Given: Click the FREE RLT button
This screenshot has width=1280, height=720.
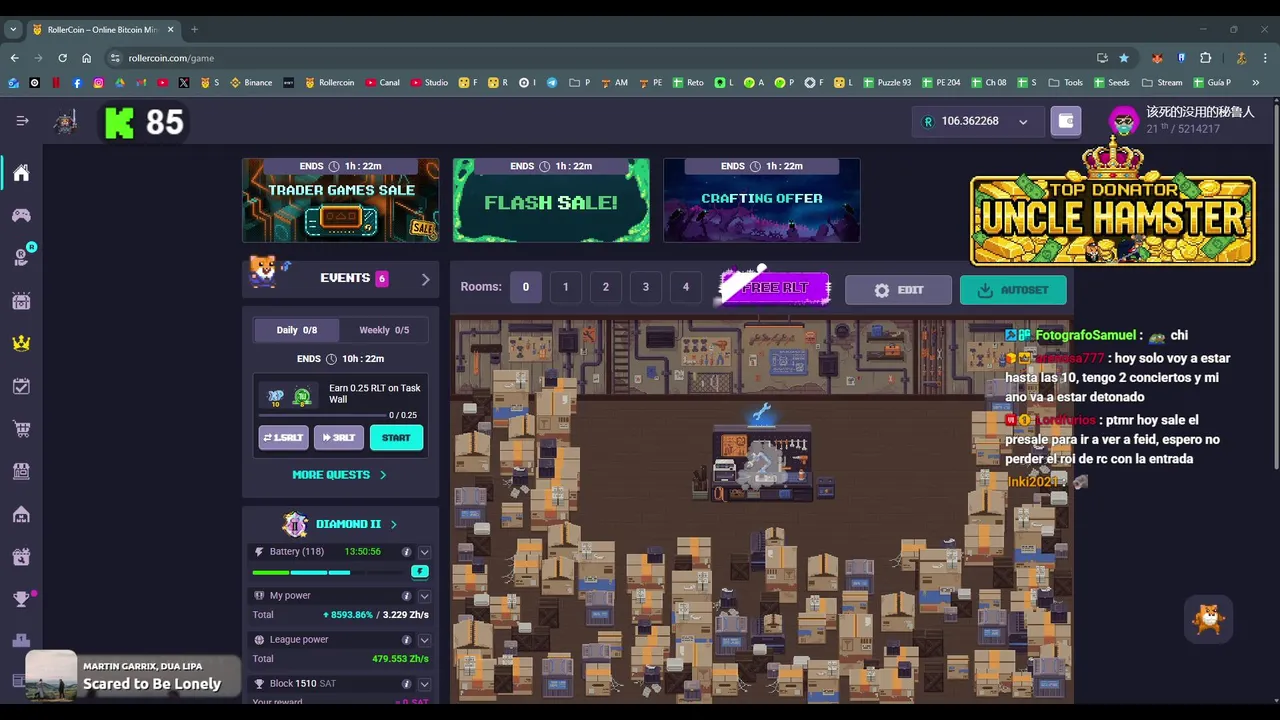Looking at the screenshot, I should 775,288.
